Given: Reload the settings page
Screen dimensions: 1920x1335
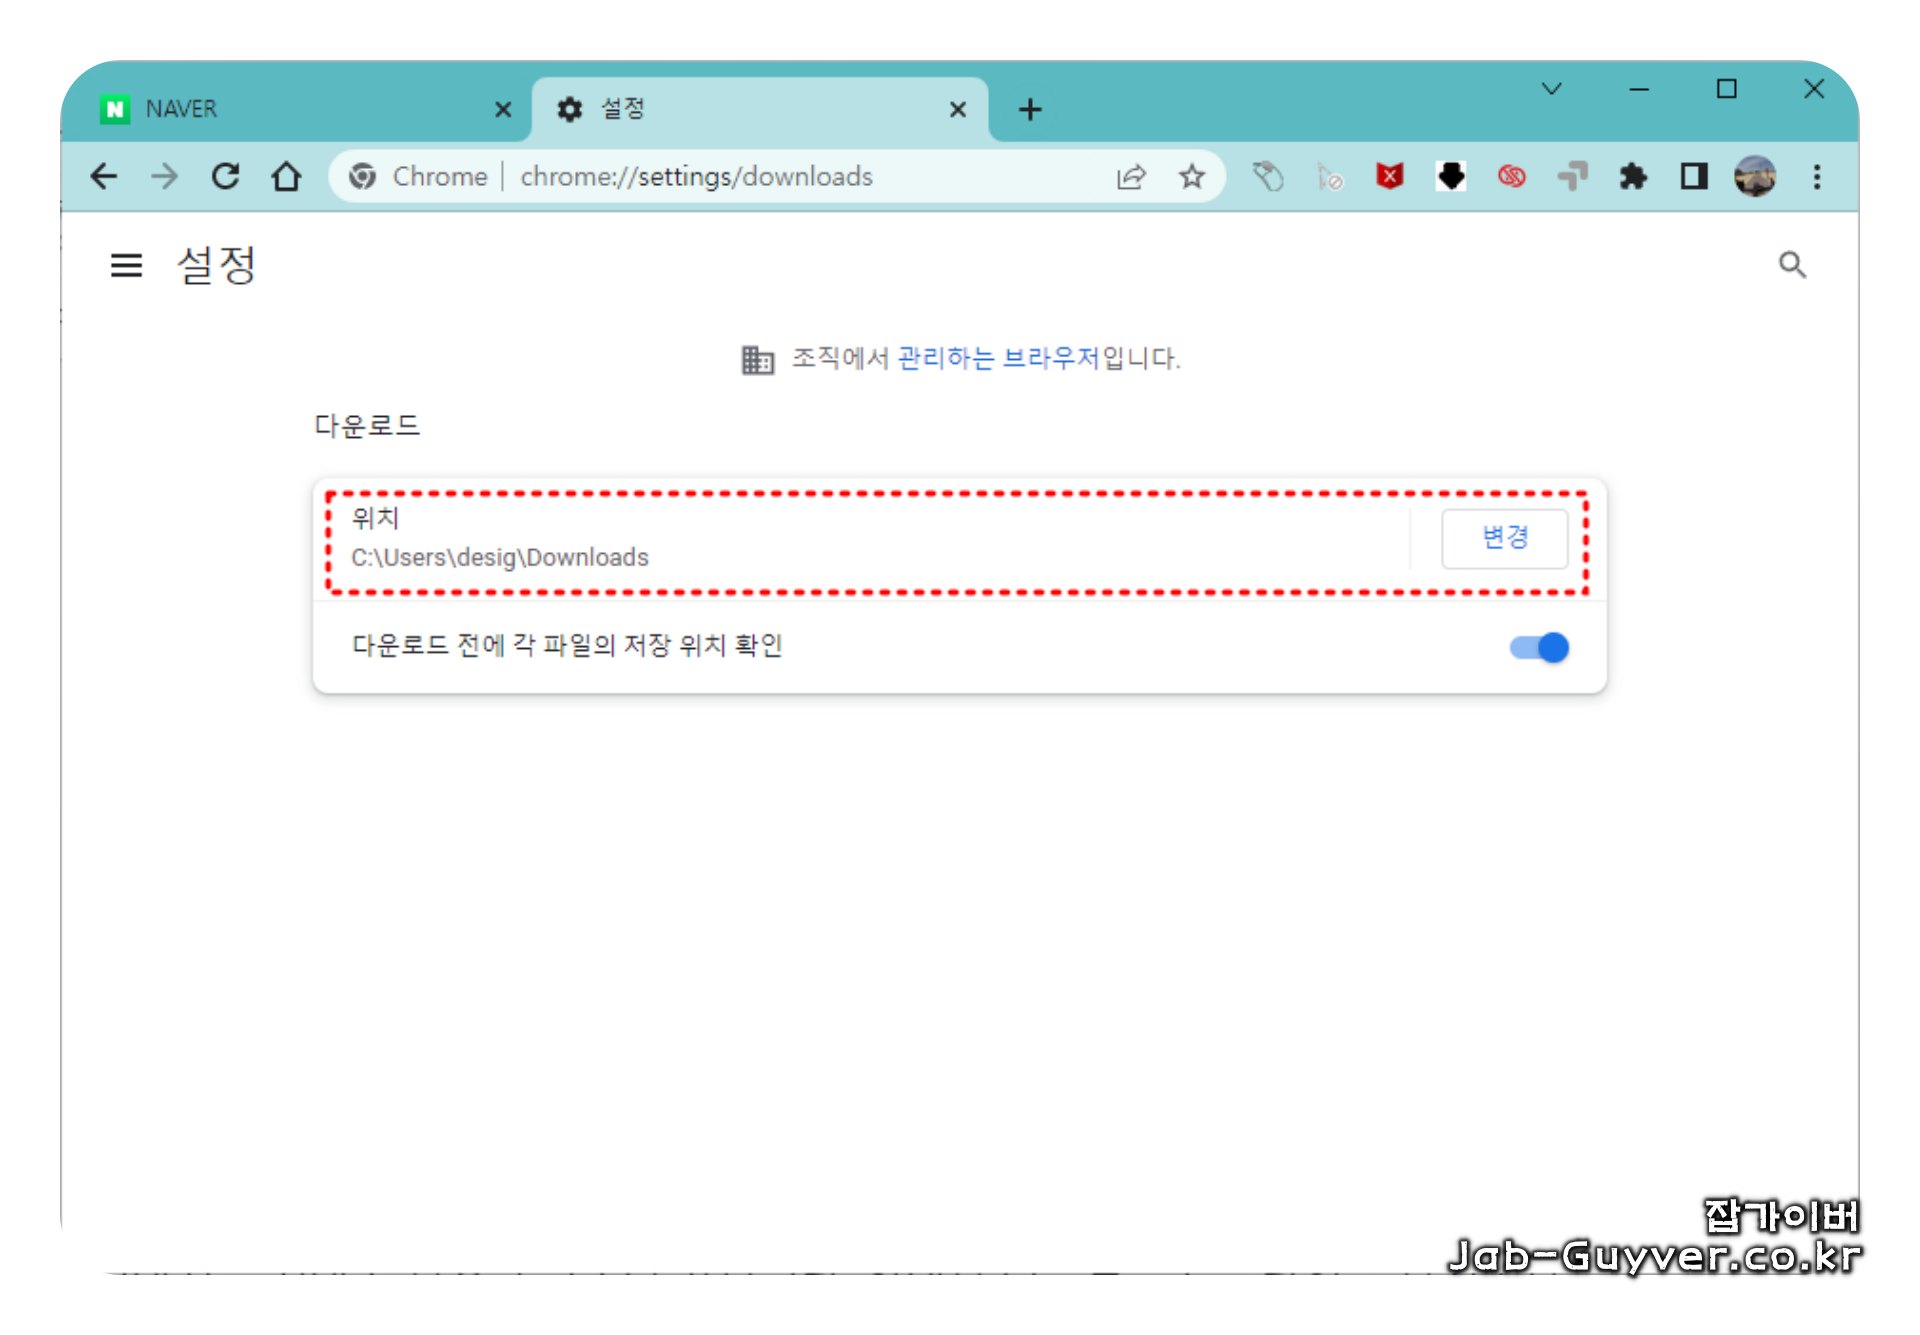Looking at the screenshot, I should pos(226,177).
